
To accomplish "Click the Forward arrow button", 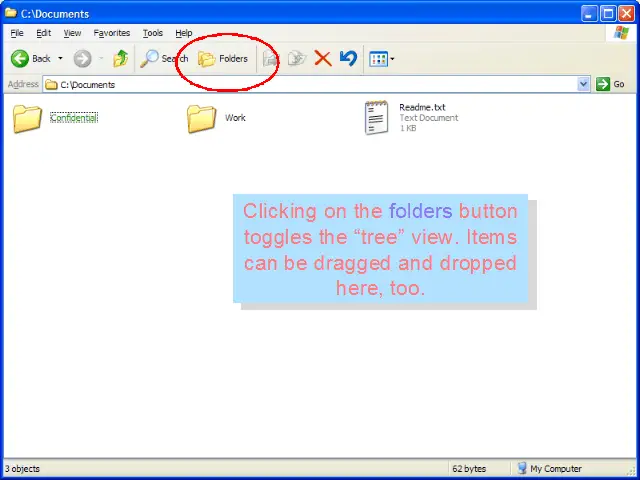I will click(x=82, y=59).
